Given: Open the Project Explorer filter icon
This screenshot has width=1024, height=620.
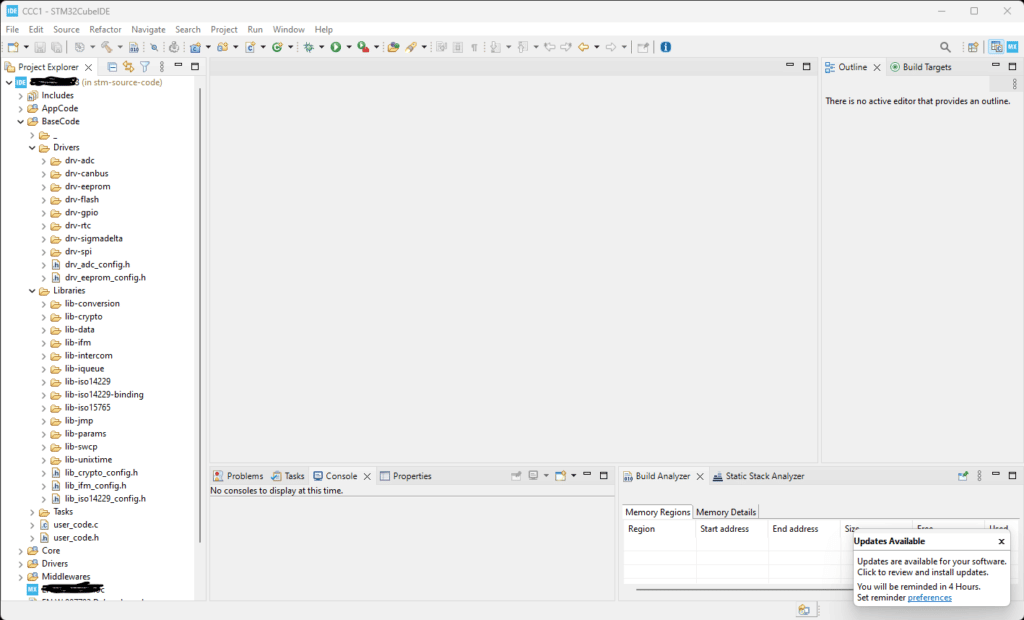Looking at the screenshot, I should coord(145,67).
